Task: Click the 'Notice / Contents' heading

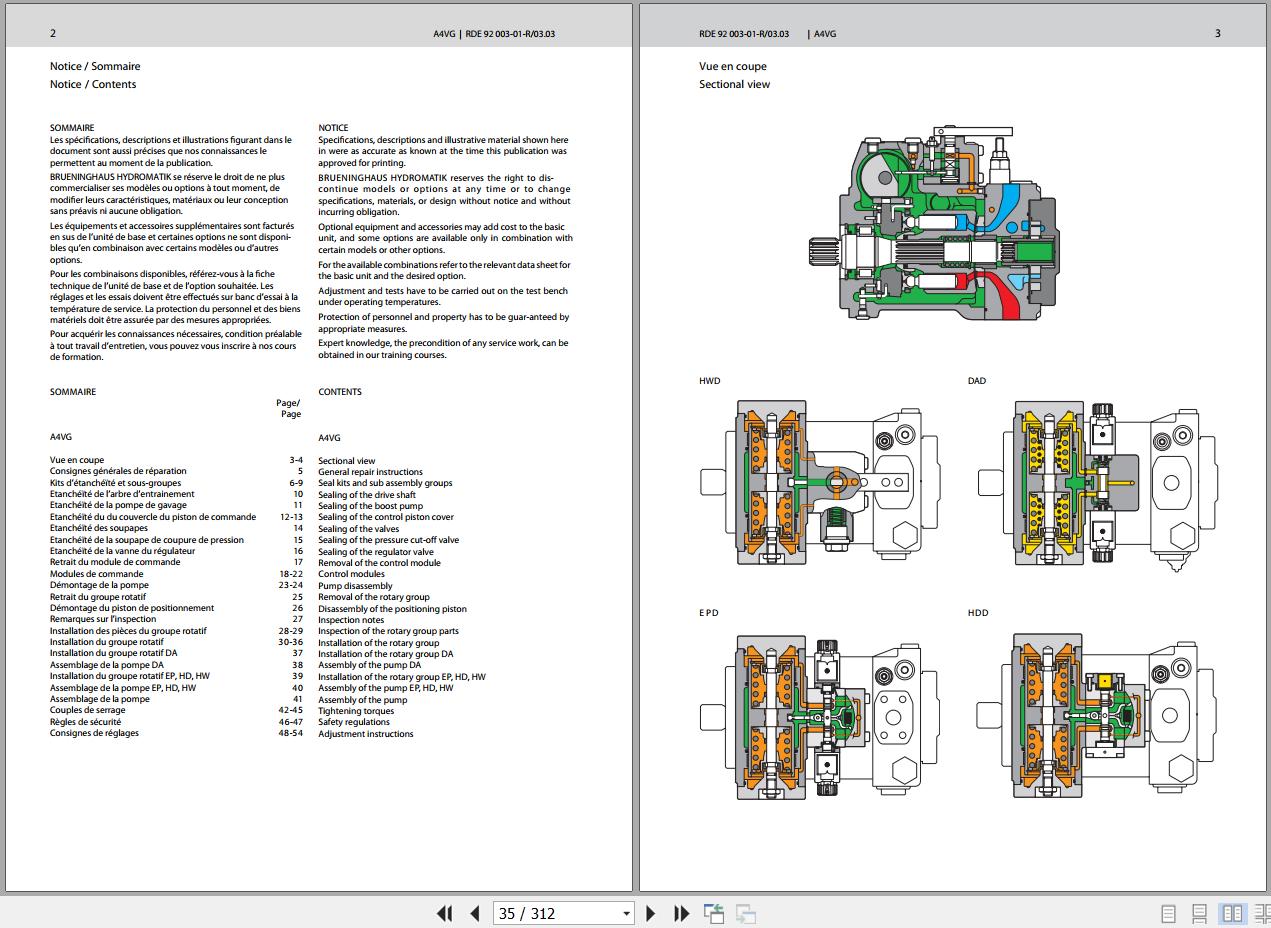Action: [x=93, y=84]
